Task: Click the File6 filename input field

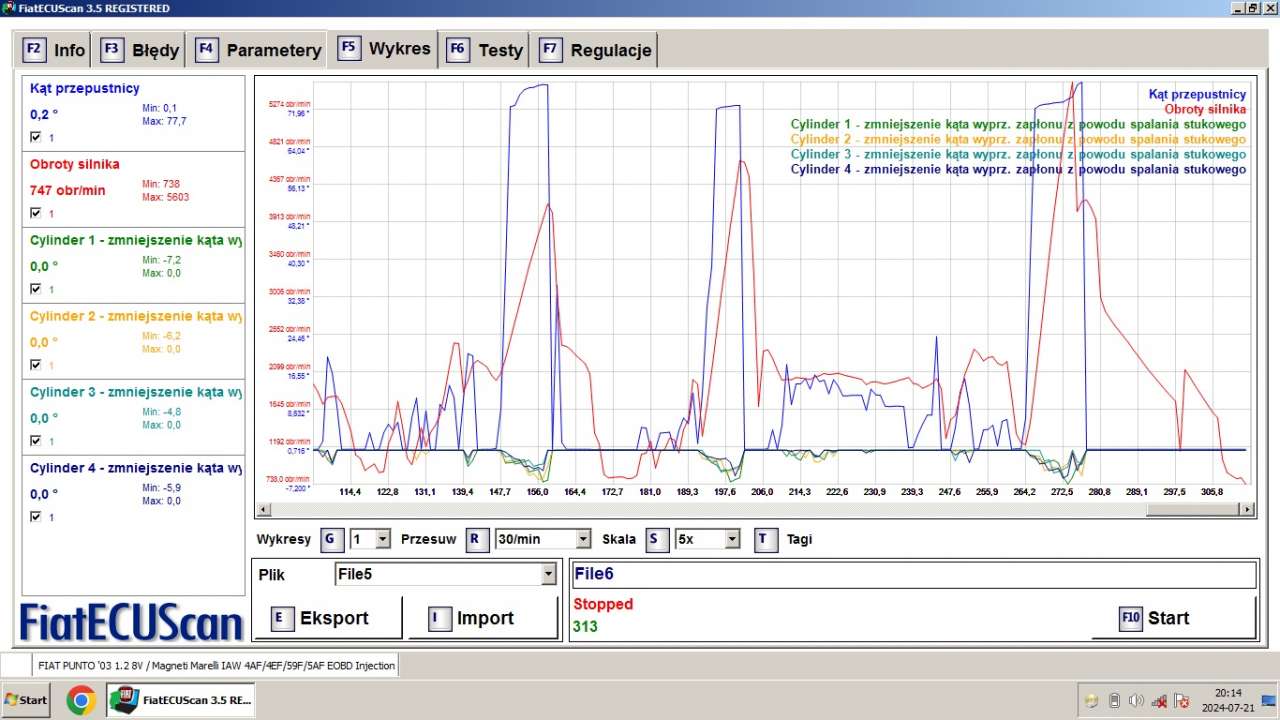Action: click(x=912, y=574)
